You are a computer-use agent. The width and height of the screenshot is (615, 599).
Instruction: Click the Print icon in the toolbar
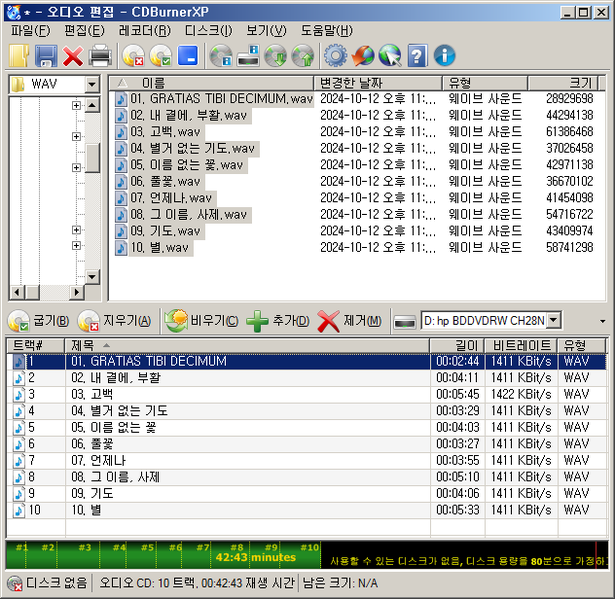point(100,56)
